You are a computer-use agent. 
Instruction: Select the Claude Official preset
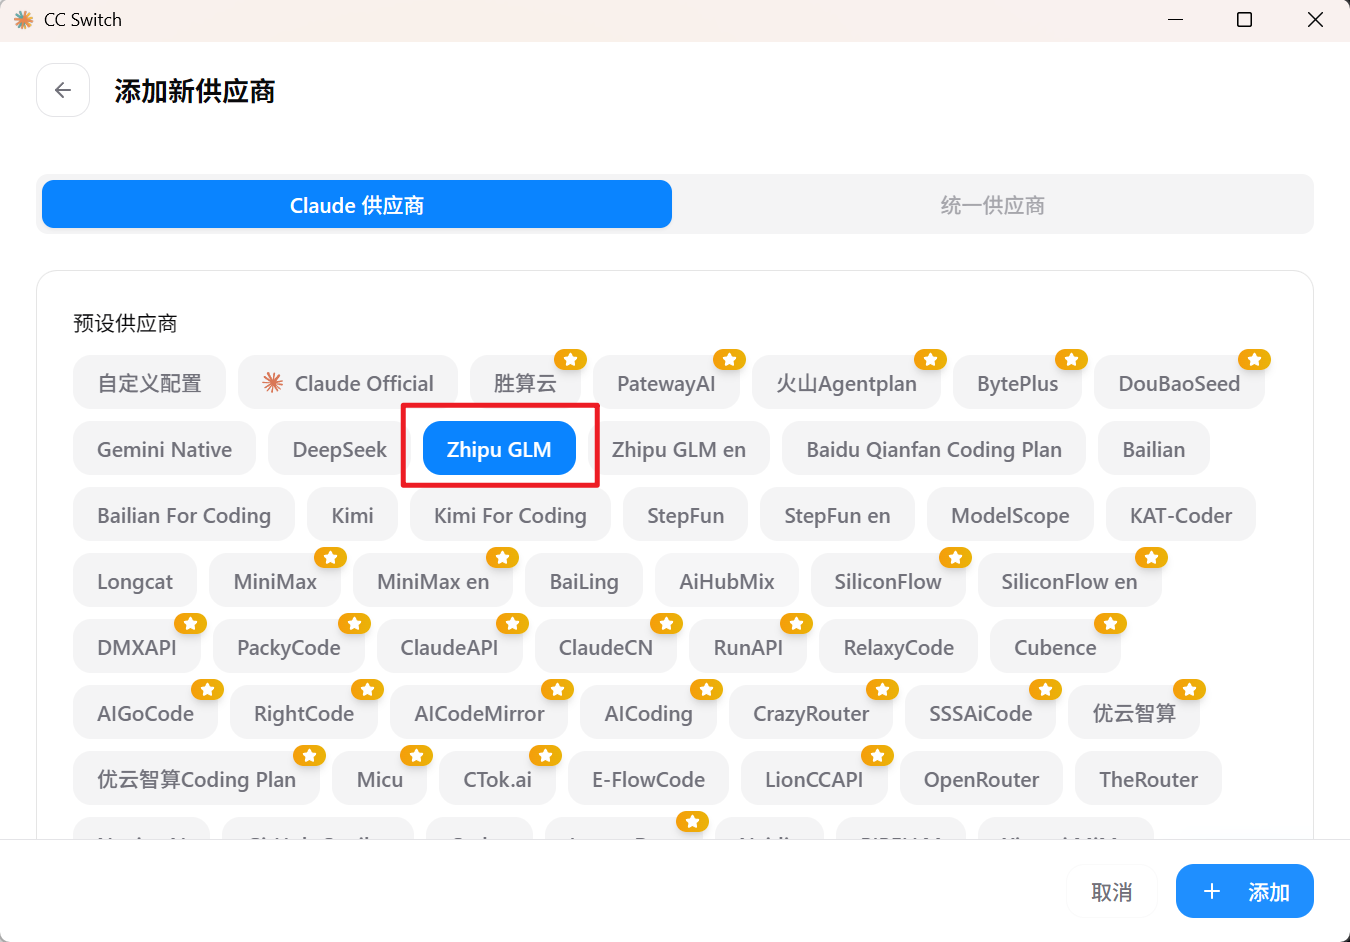coord(348,383)
